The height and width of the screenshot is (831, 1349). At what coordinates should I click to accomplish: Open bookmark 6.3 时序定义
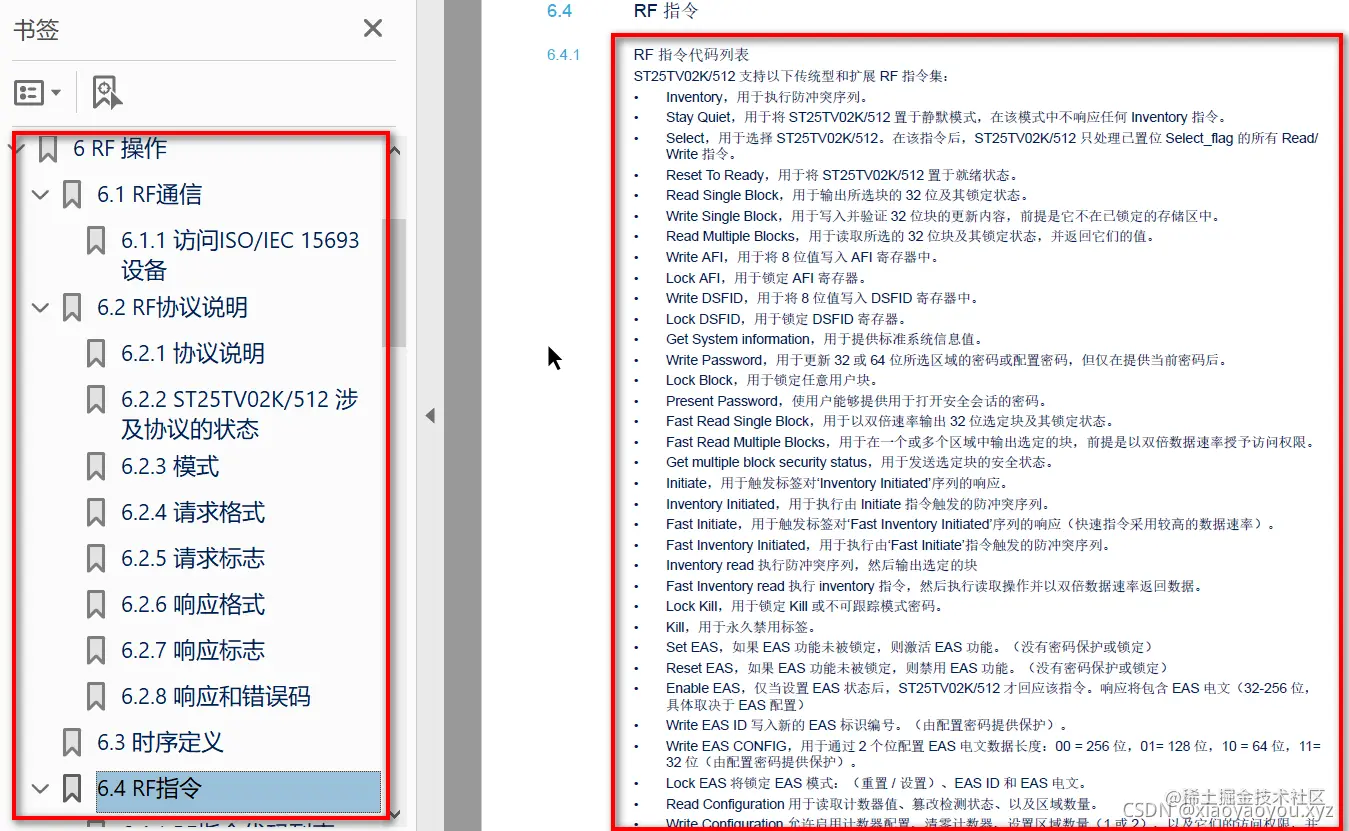click(160, 743)
